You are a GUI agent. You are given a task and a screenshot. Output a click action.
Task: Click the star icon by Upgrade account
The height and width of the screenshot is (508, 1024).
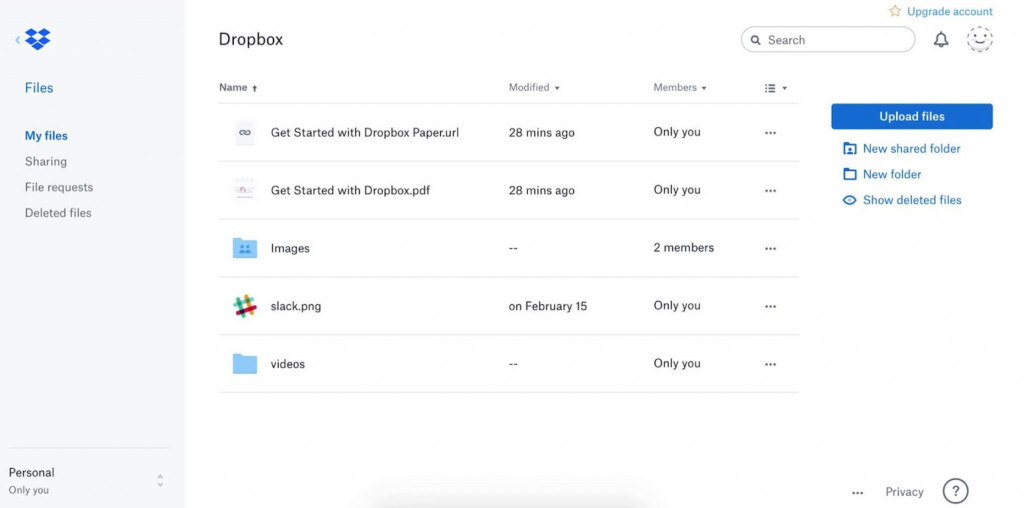[895, 11]
